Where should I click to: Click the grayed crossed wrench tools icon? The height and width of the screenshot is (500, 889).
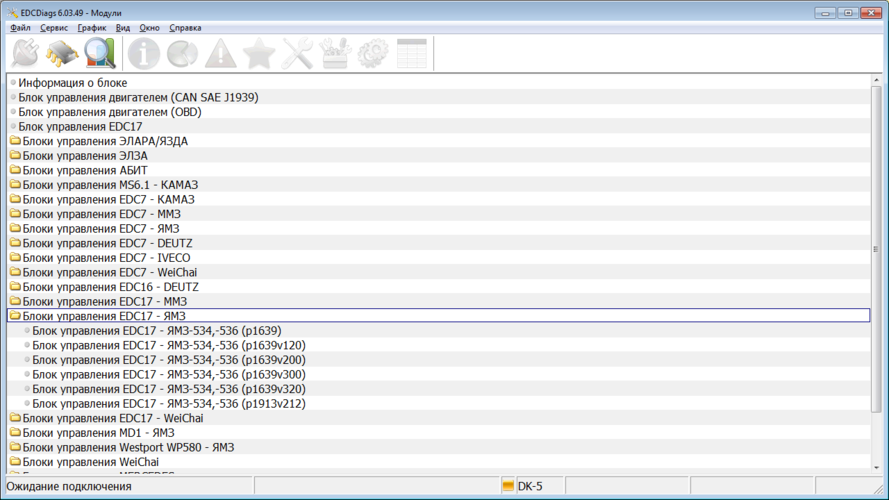click(x=297, y=54)
